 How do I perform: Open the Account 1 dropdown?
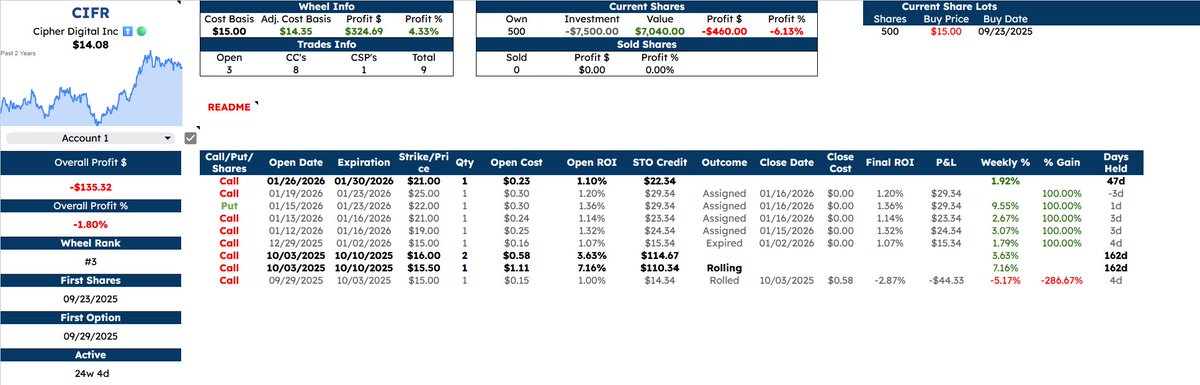point(90,138)
